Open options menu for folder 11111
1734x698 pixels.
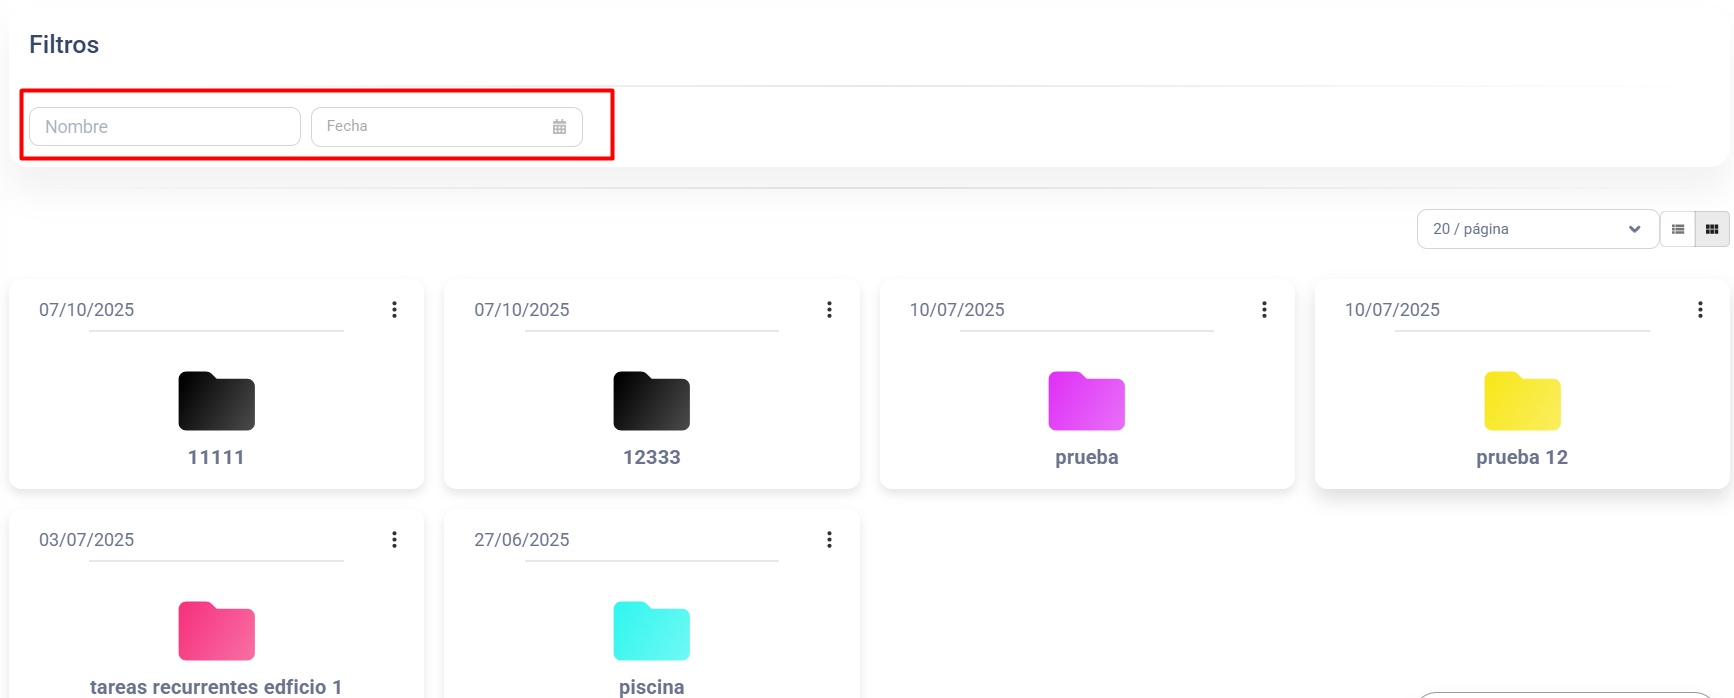[x=394, y=310]
